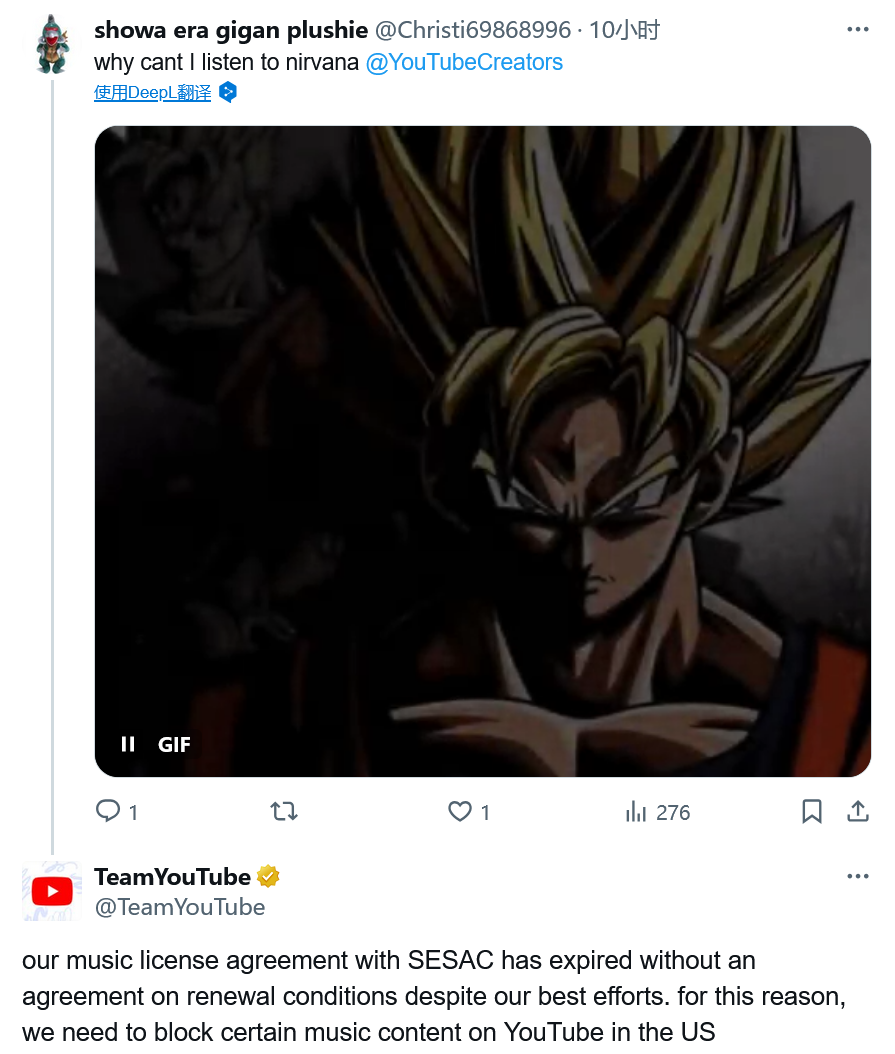Translate tweet using DeepL link
895x1054 pixels.
click(153, 92)
